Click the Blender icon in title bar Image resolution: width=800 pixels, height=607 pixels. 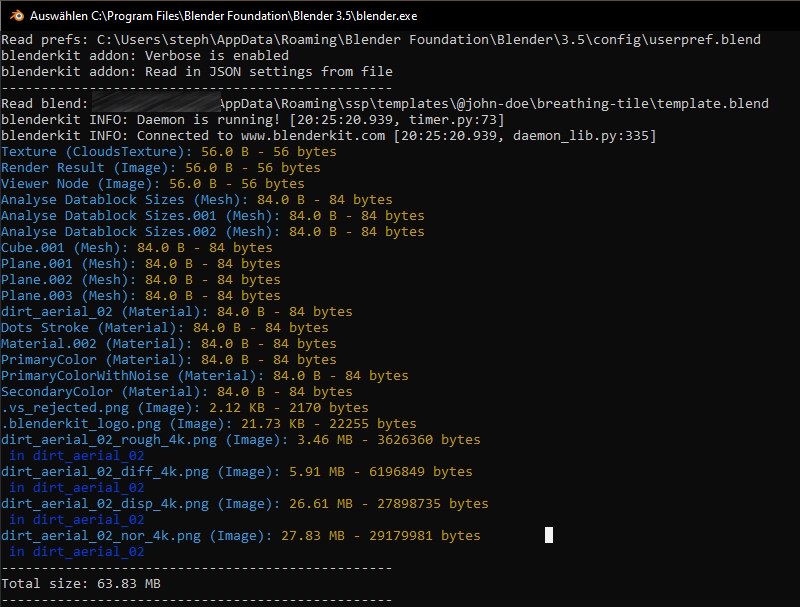(16, 15)
